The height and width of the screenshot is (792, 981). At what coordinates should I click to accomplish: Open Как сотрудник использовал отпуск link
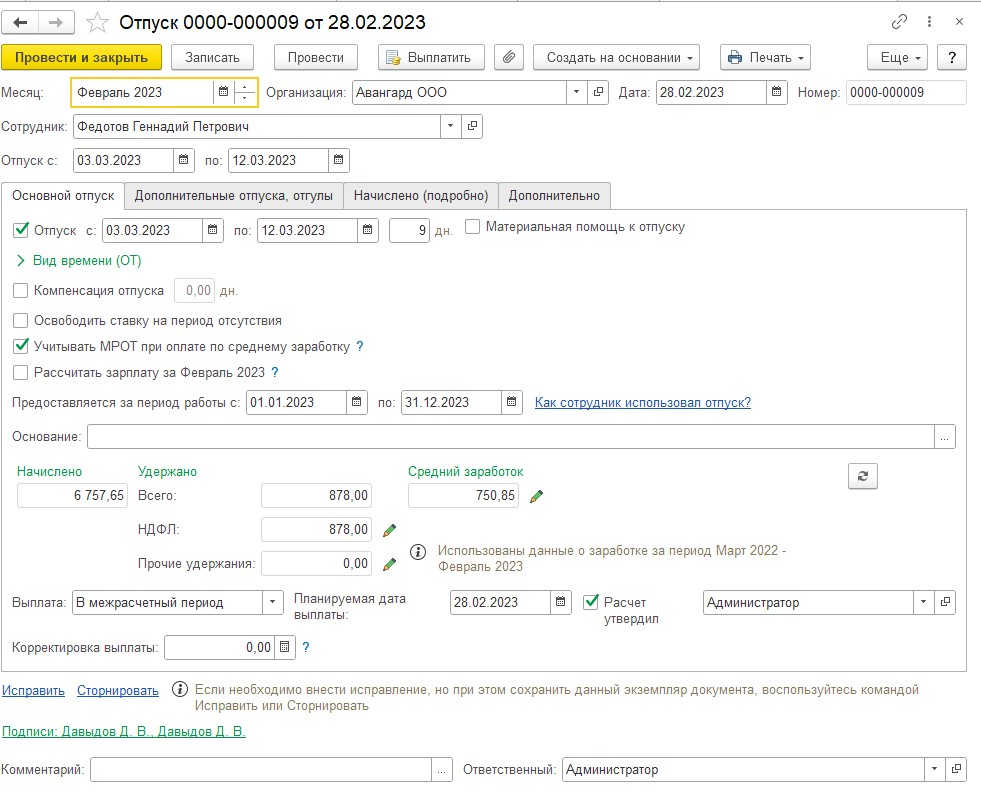point(643,402)
